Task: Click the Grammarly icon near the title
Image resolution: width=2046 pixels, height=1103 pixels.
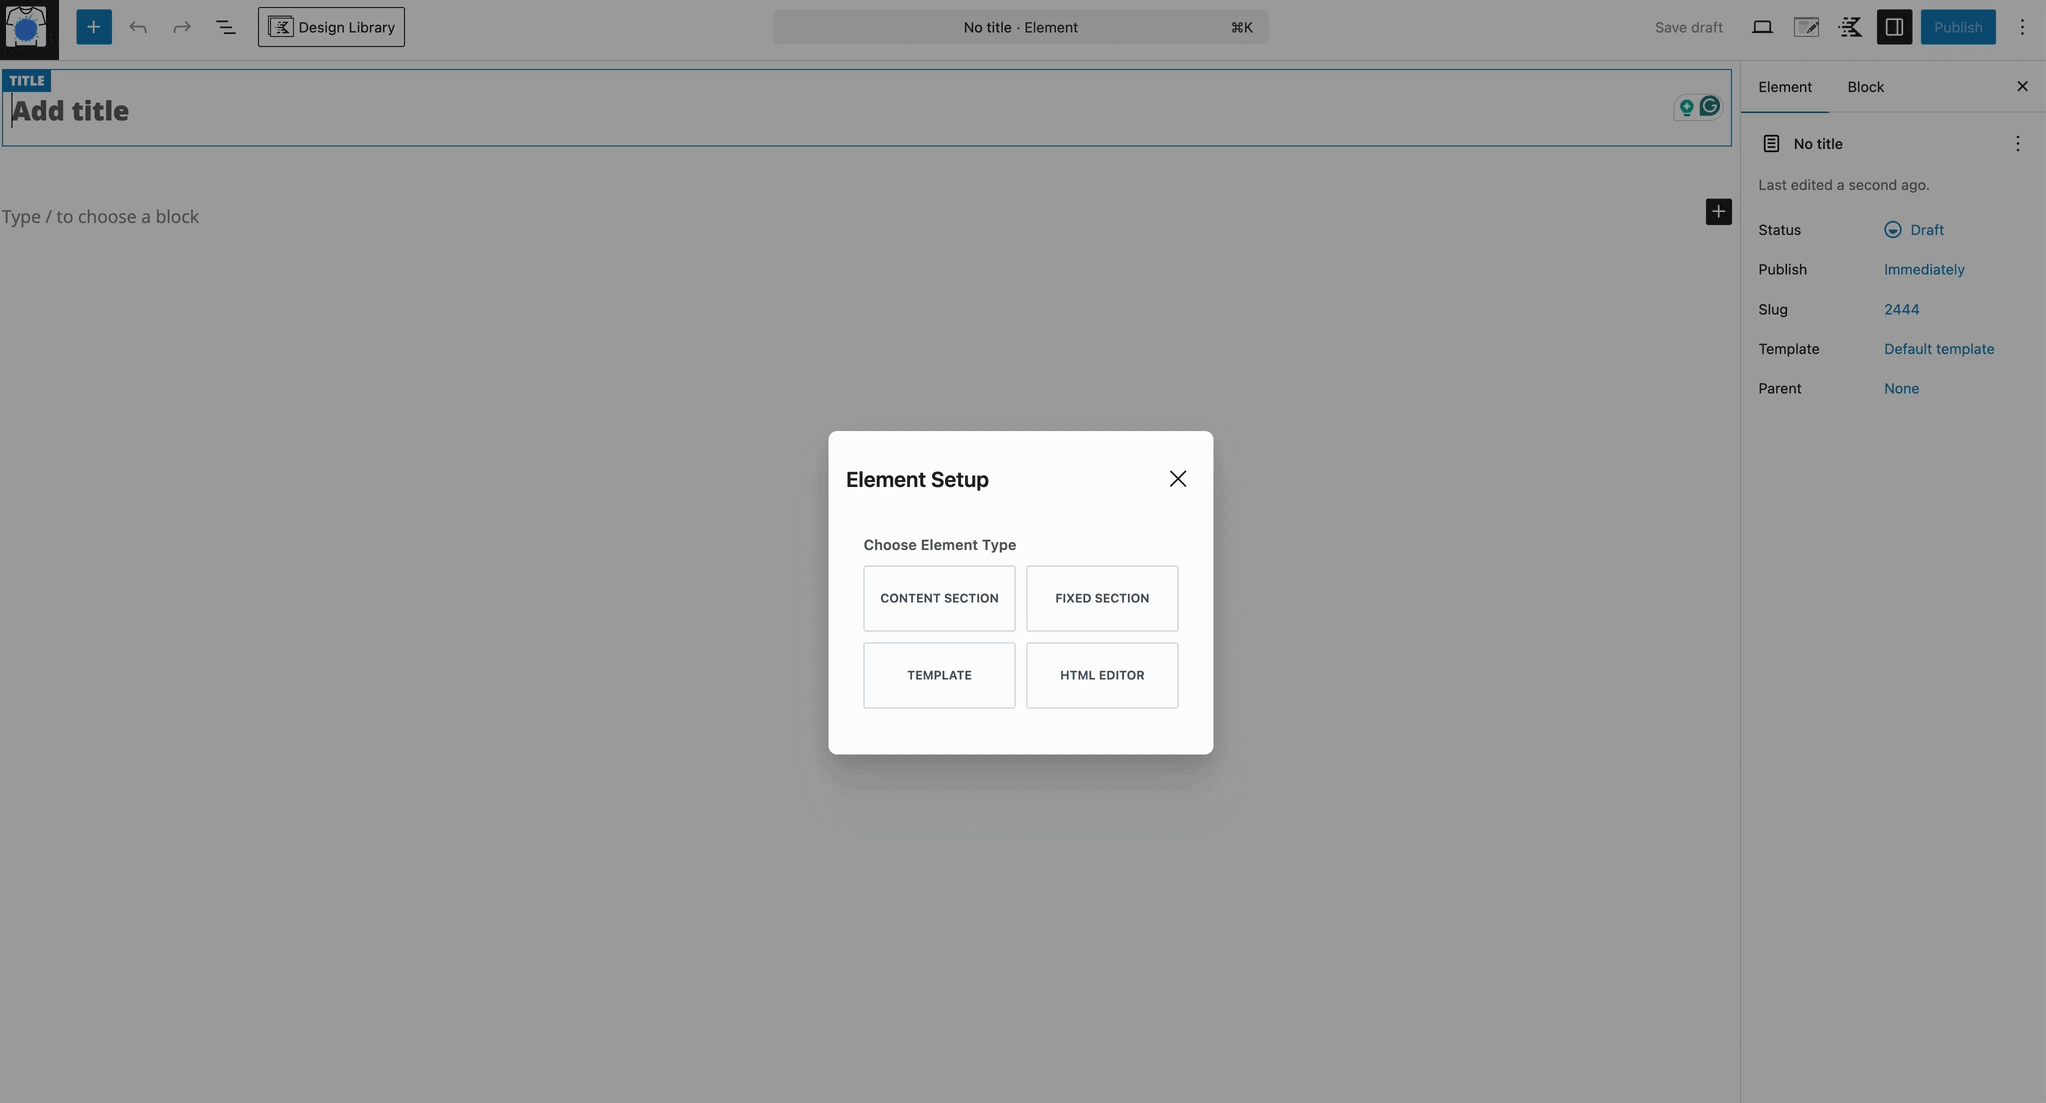Action: coord(1710,106)
